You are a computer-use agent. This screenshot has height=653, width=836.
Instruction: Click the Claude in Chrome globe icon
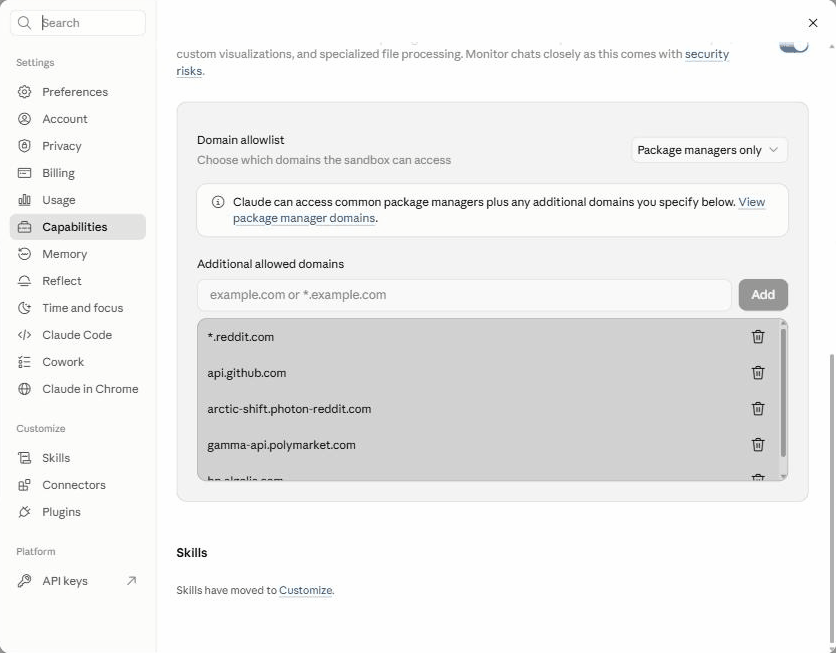(25, 389)
